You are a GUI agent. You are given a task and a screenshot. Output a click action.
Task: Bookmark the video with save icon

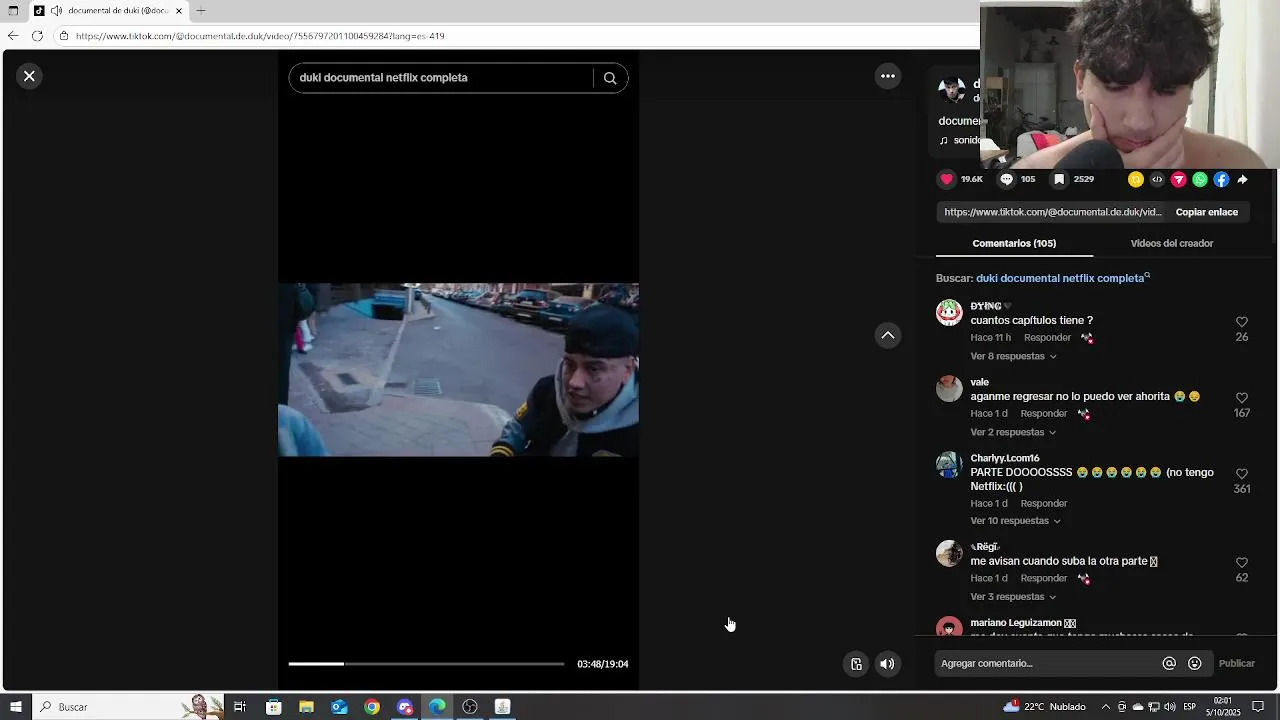1060,180
